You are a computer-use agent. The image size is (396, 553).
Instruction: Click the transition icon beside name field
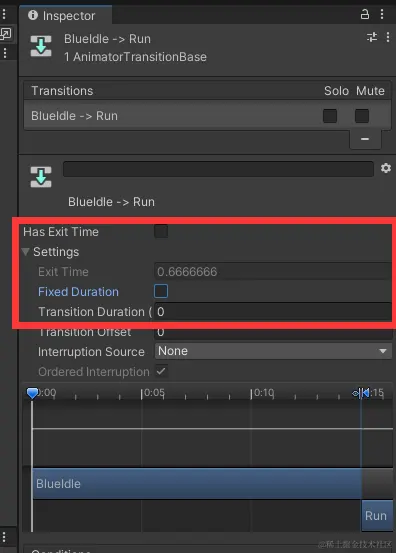(x=41, y=176)
